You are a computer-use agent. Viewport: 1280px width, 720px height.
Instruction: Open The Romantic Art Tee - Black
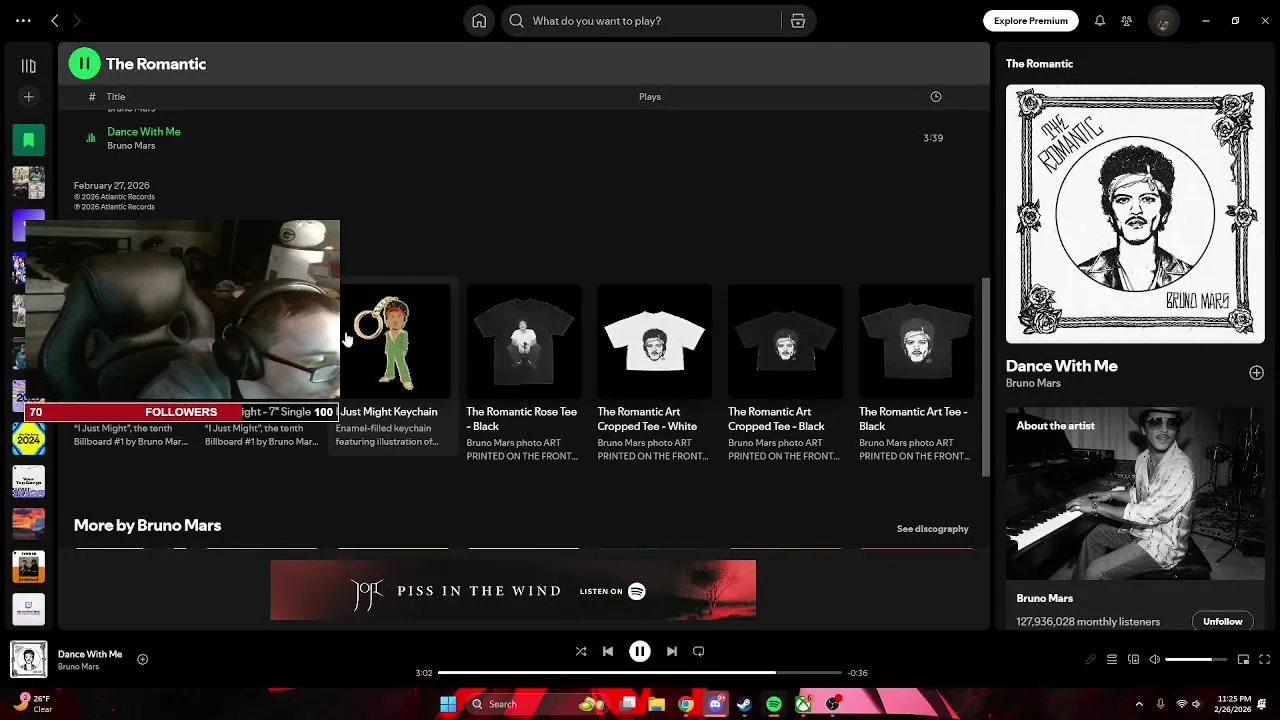coord(916,372)
